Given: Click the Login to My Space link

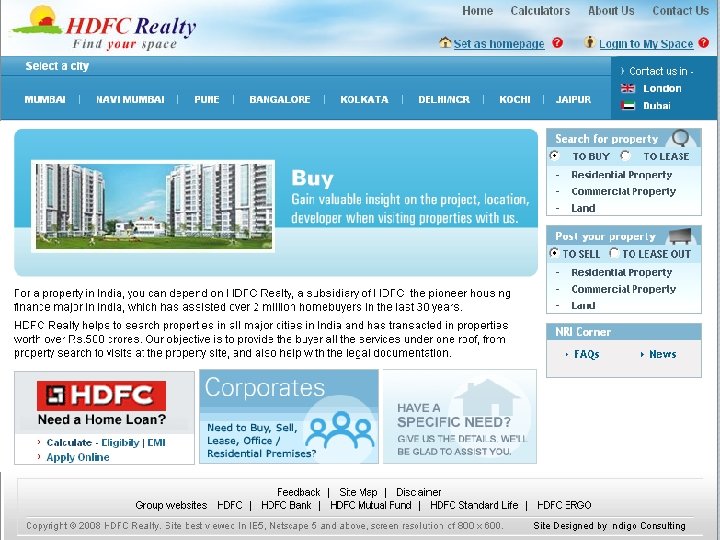Looking at the screenshot, I should click(x=646, y=44).
